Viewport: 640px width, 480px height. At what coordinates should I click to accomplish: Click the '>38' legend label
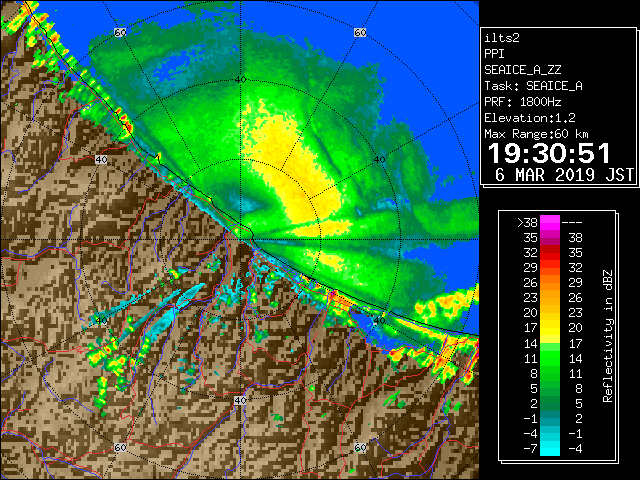click(527, 223)
